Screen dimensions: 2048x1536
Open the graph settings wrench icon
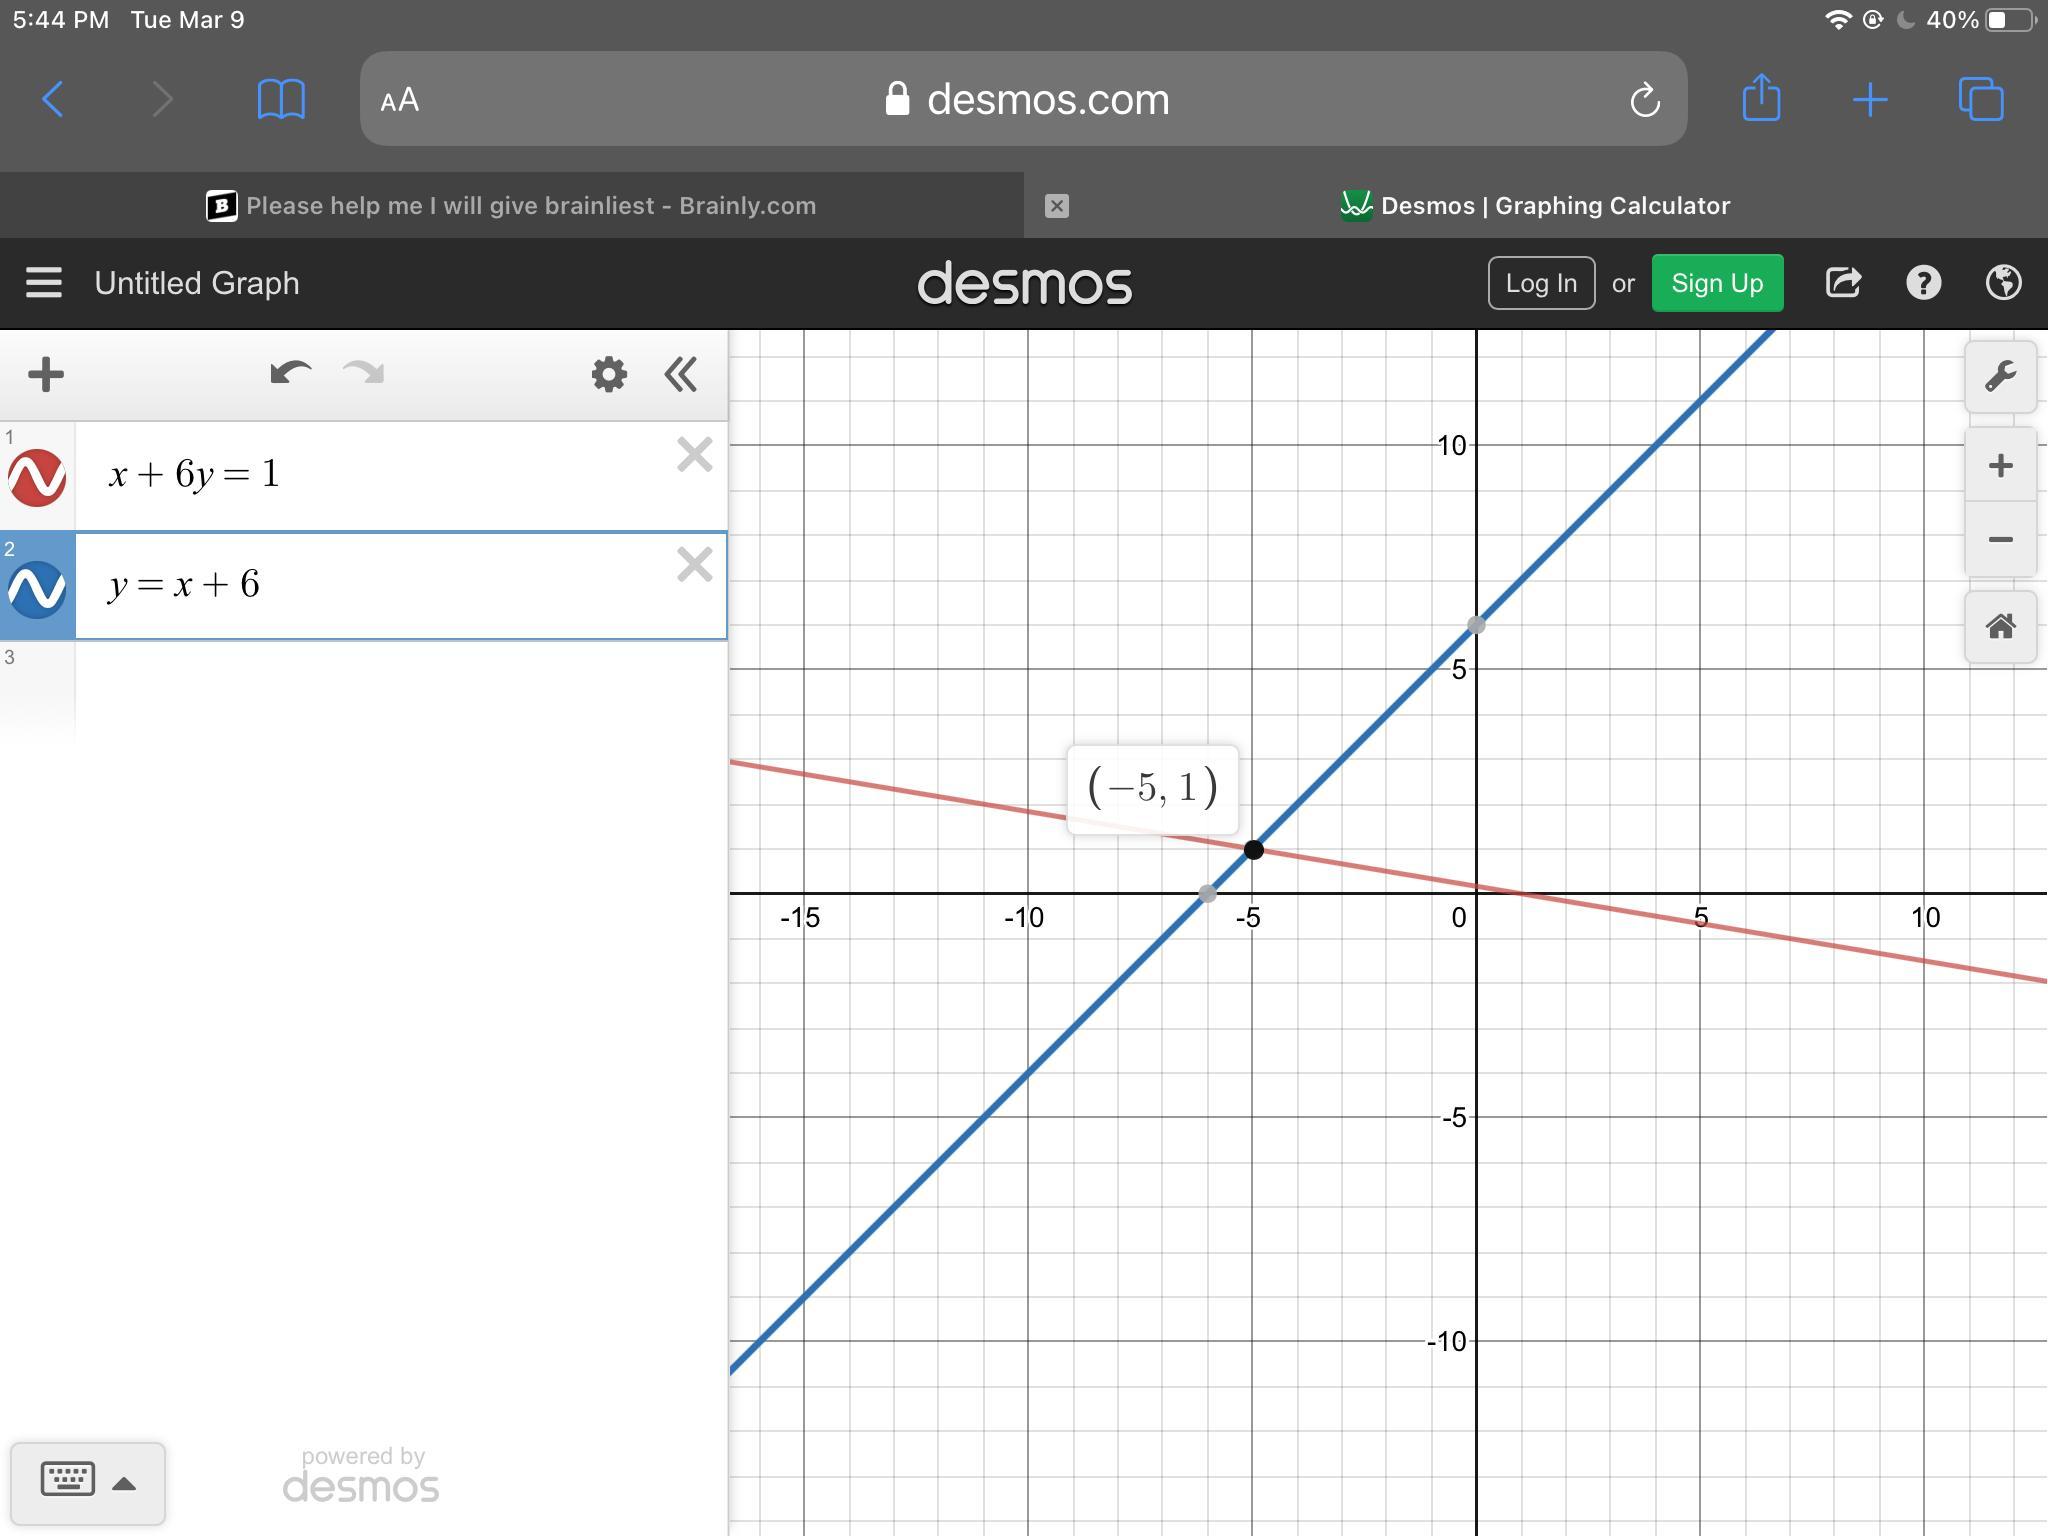[2000, 377]
